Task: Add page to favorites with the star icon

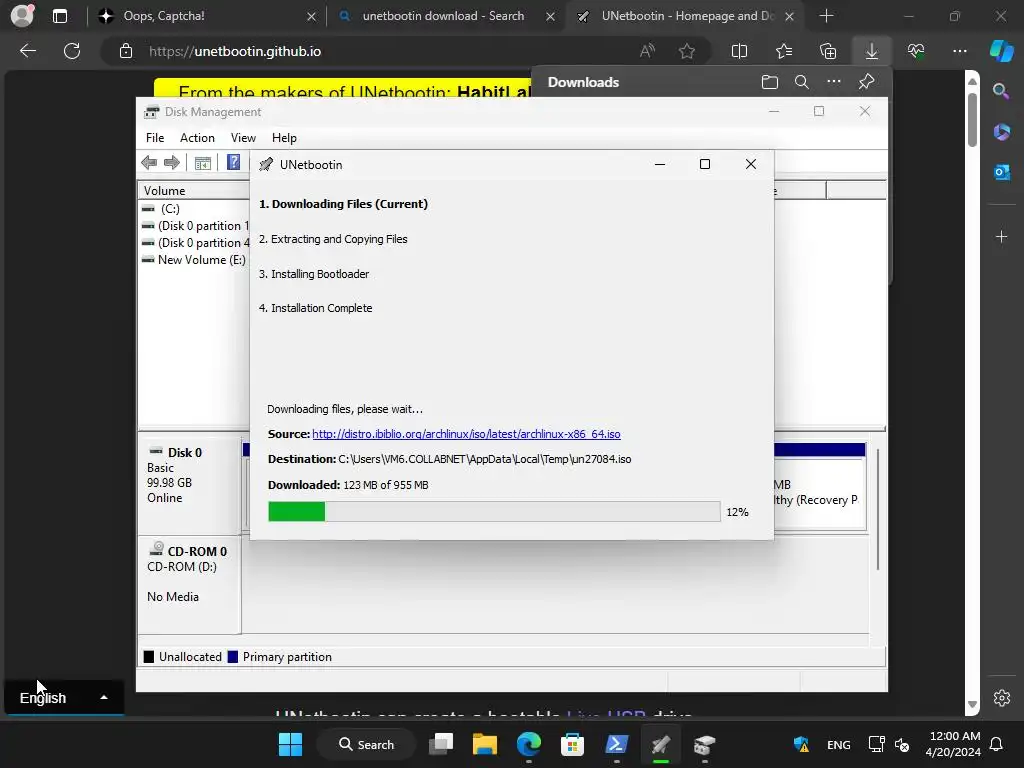Action: coord(686,51)
